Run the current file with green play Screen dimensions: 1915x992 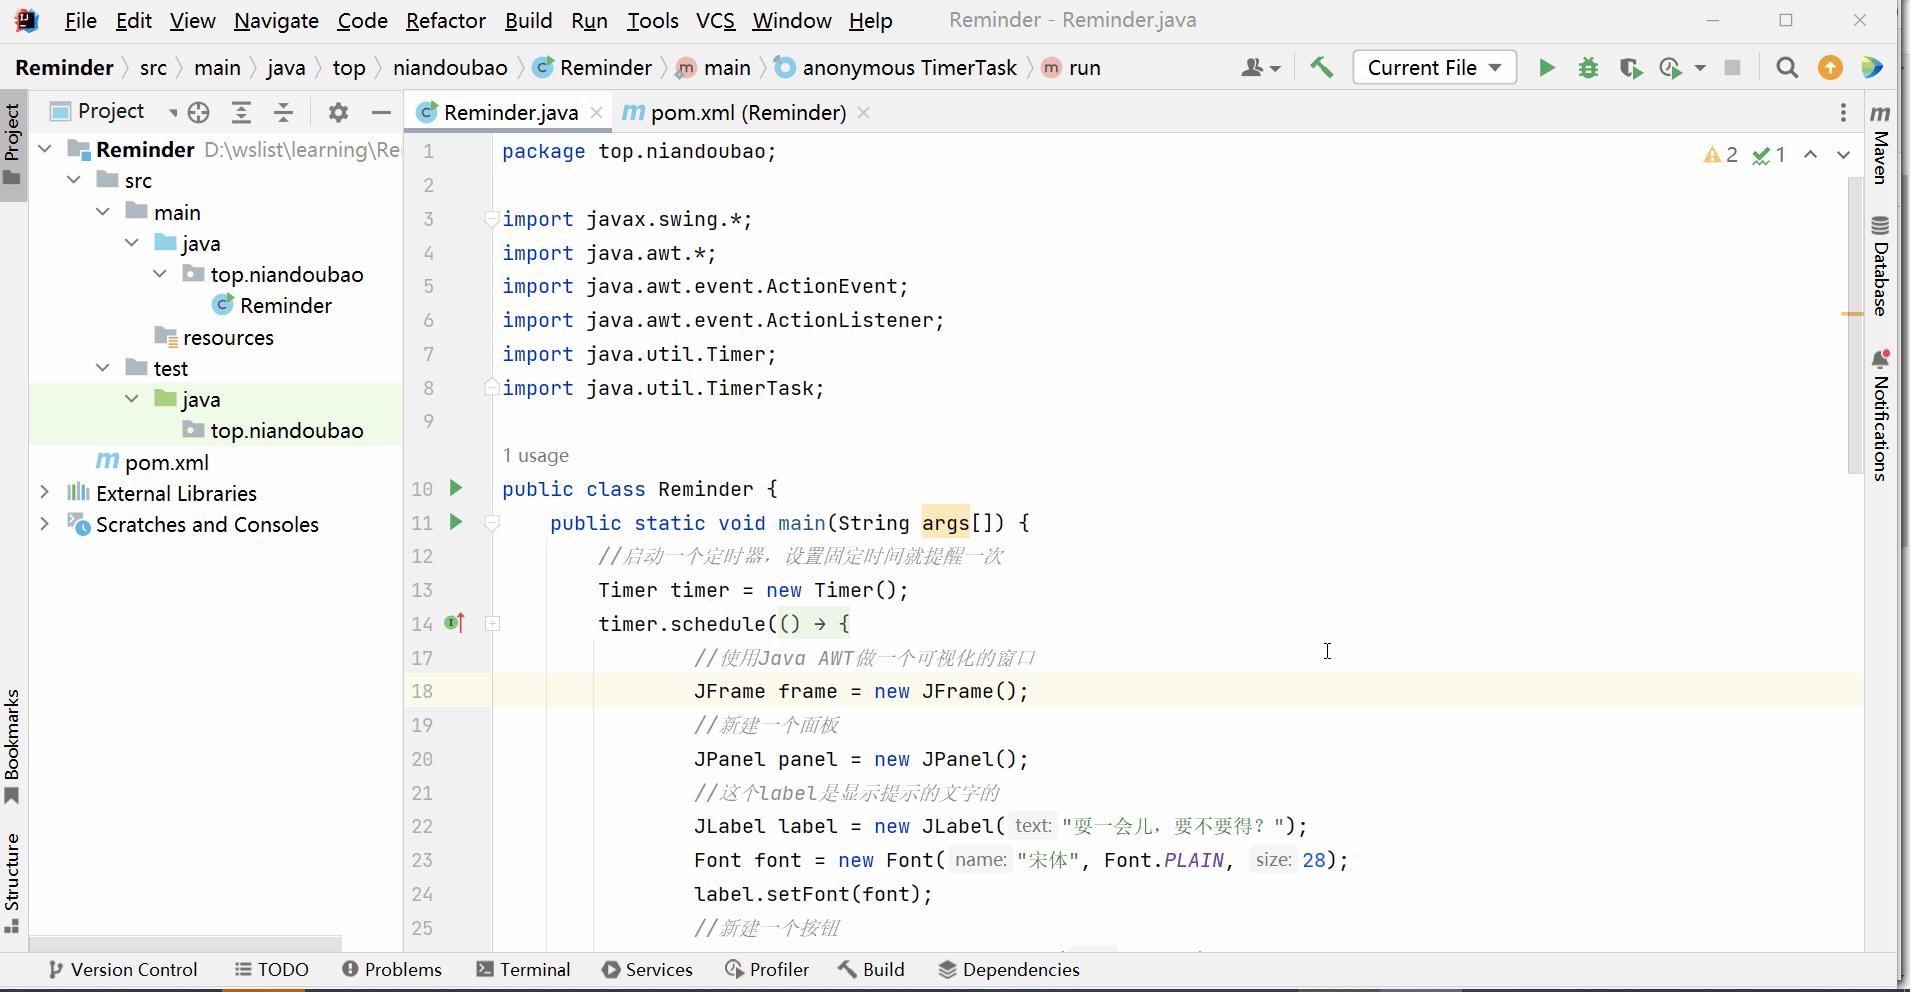pos(1546,68)
